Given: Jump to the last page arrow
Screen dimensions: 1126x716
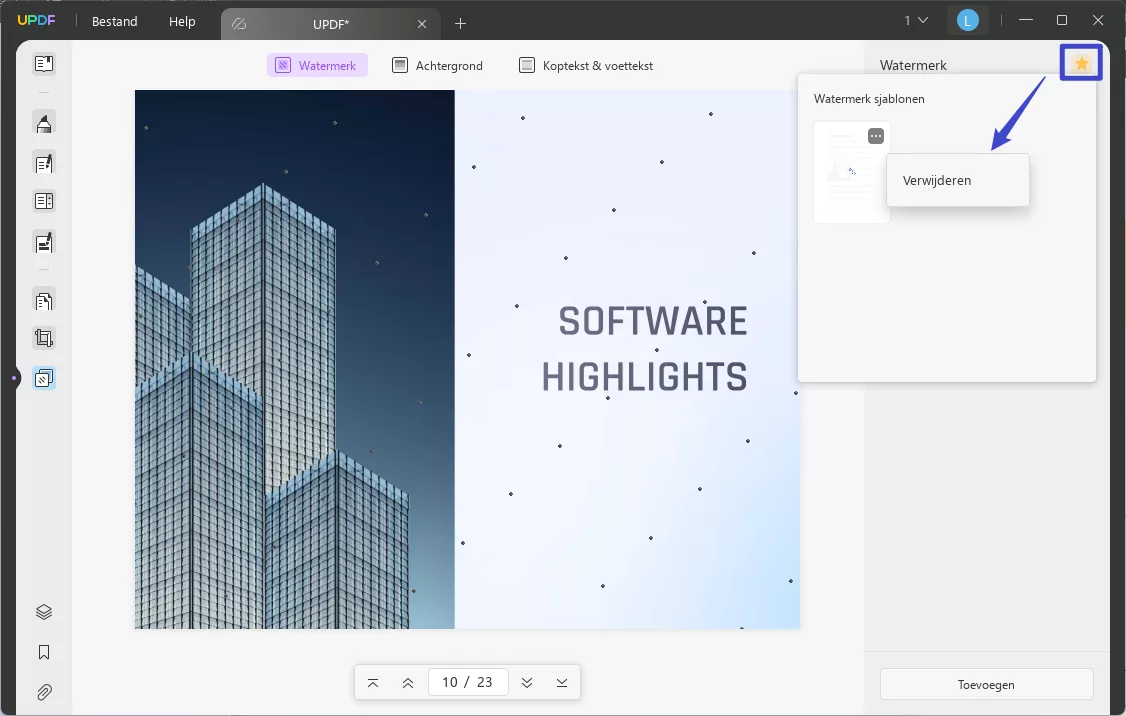Looking at the screenshot, I should coord(562,682).
